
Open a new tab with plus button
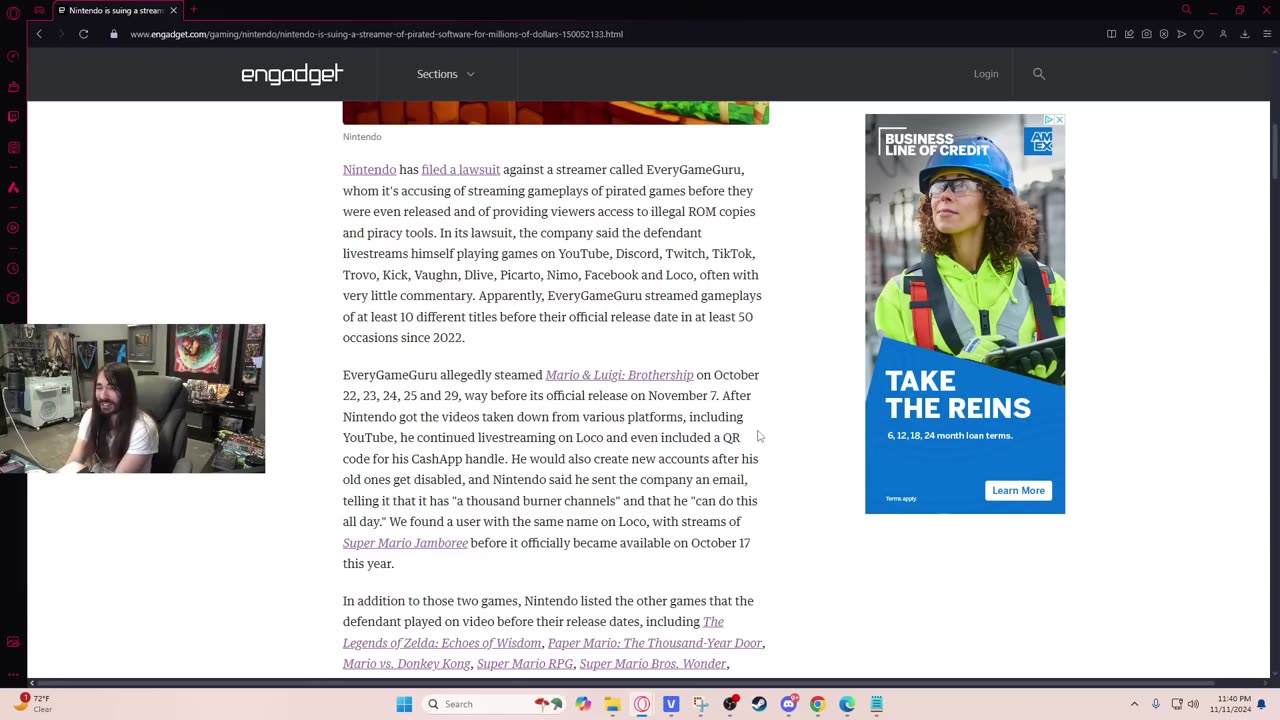pyautogui.click(x=194, y=10)
